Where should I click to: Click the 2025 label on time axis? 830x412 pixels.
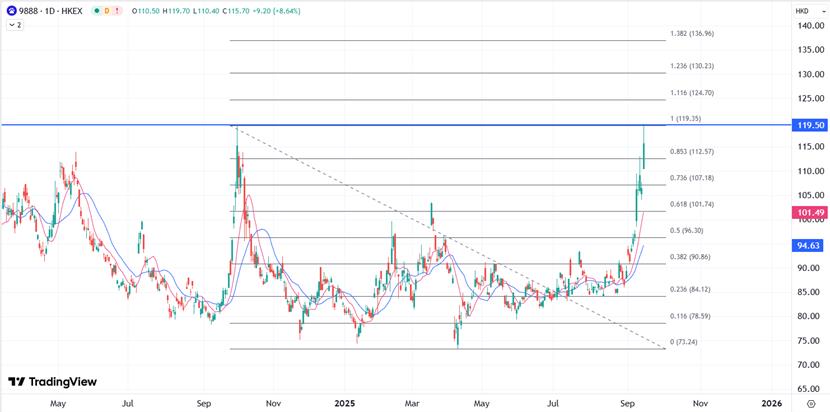(x=345, y=403)
